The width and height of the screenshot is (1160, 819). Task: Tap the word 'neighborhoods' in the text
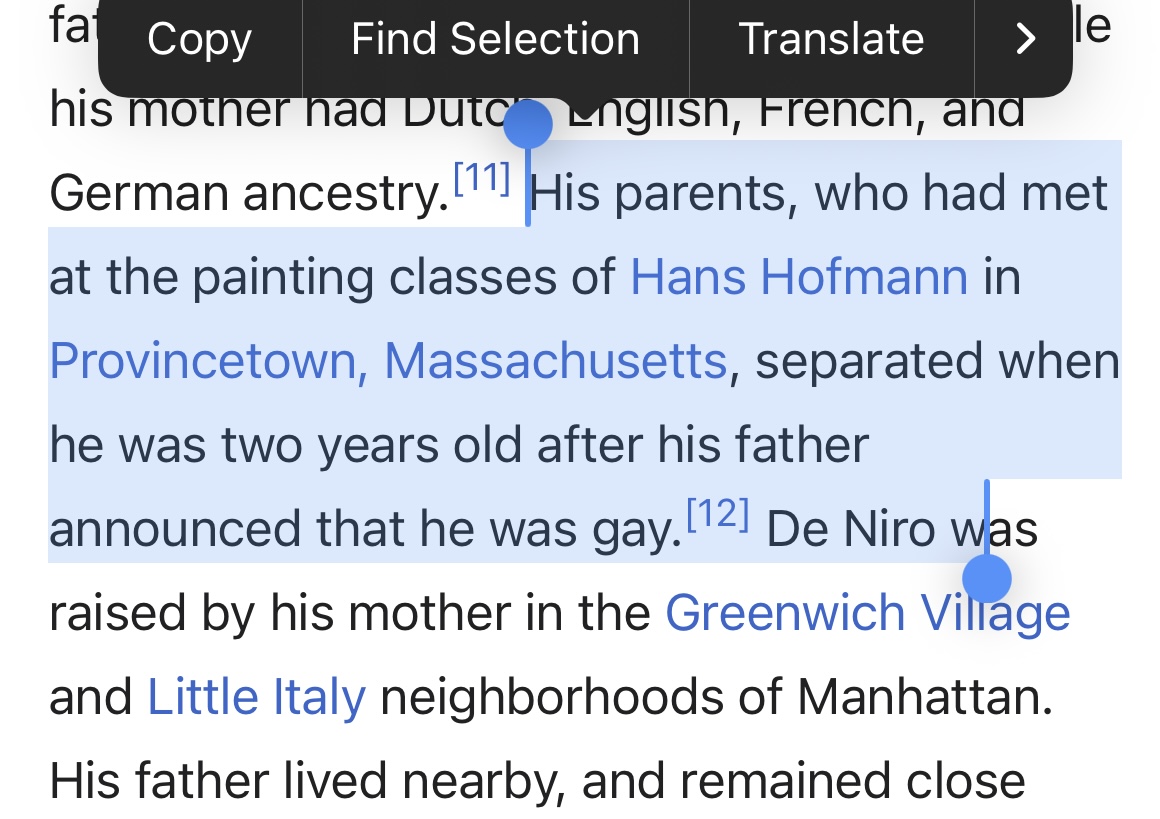[551, 698]
